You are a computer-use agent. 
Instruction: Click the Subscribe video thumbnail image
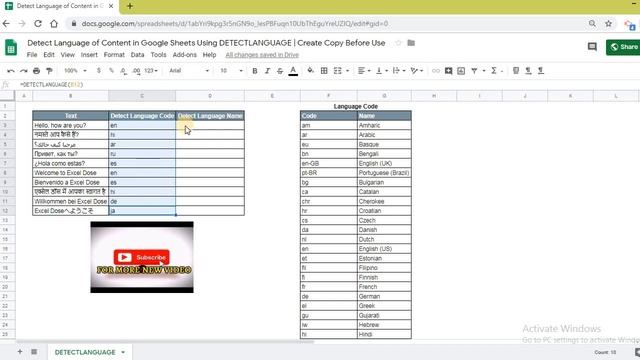pos(142,257)
